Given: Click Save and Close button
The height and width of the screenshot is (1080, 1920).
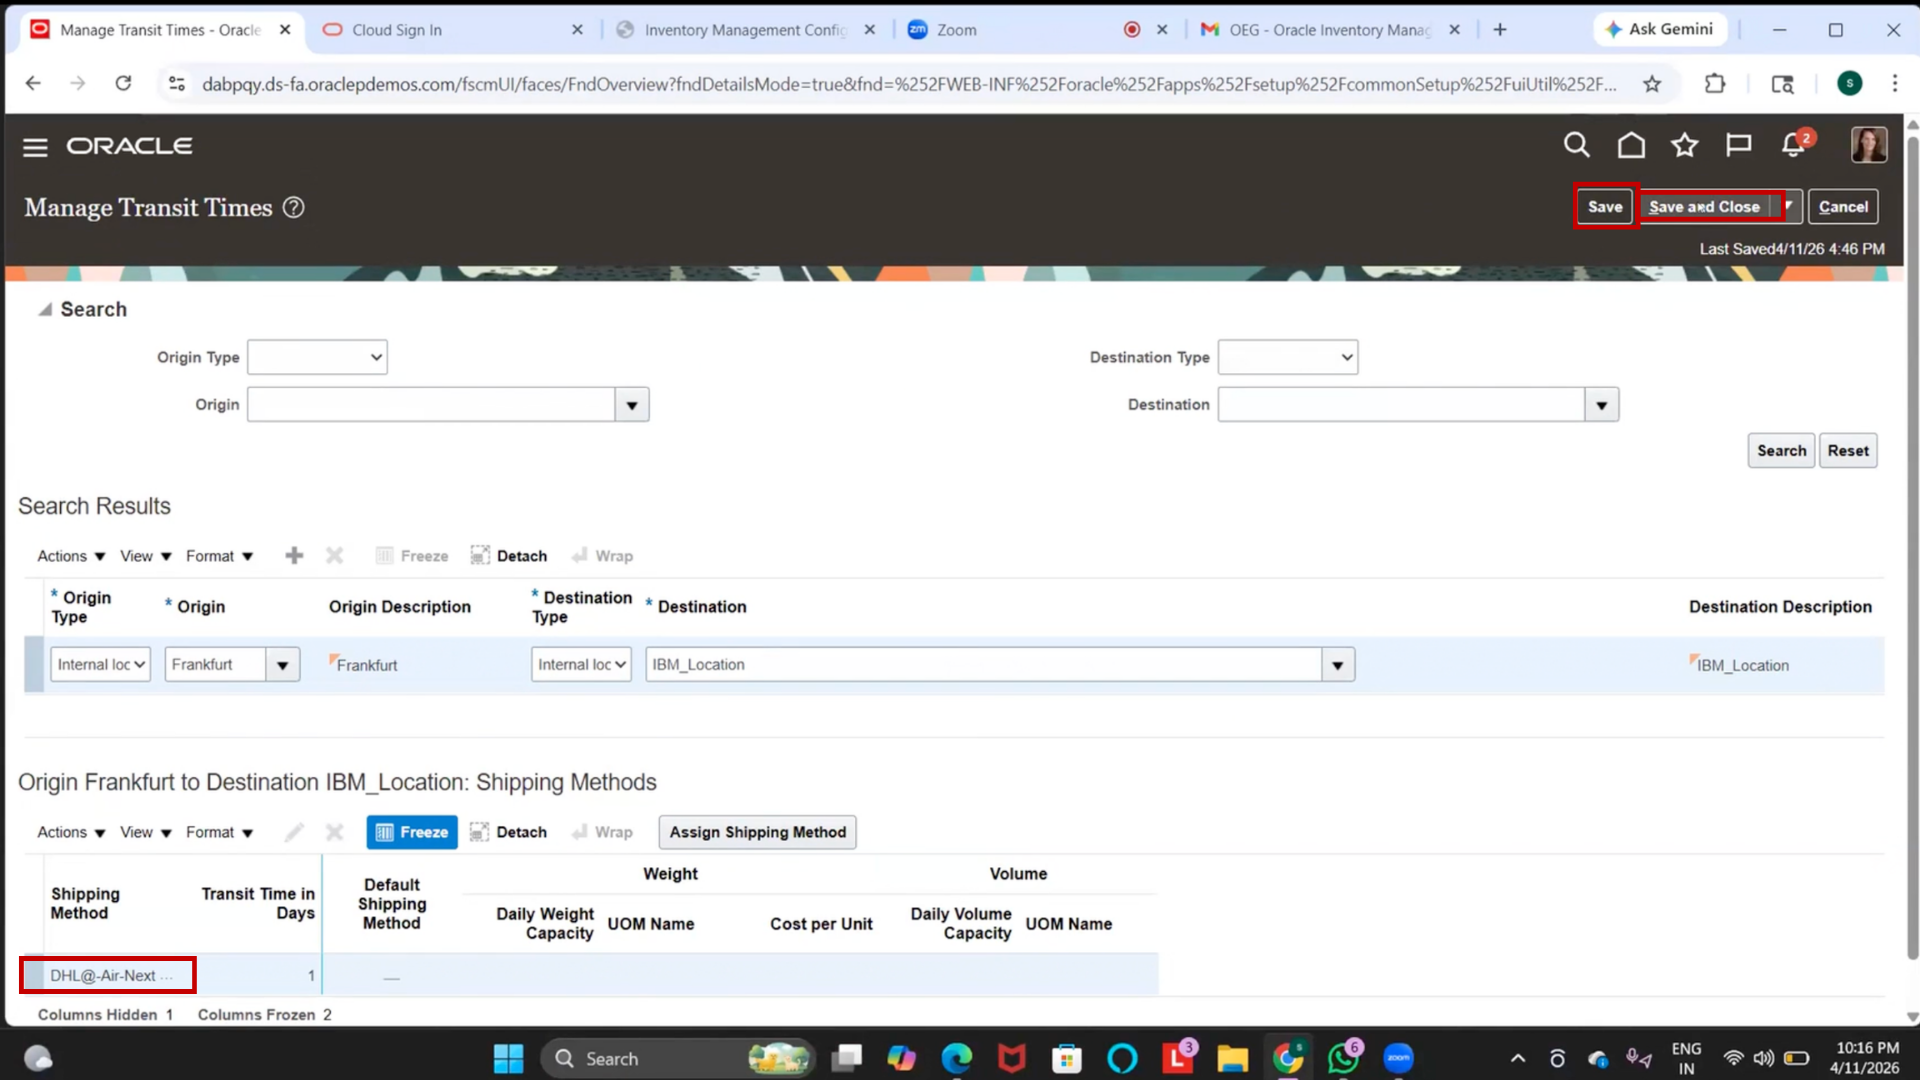Looking at the screenshot, I should [1705, 206].
